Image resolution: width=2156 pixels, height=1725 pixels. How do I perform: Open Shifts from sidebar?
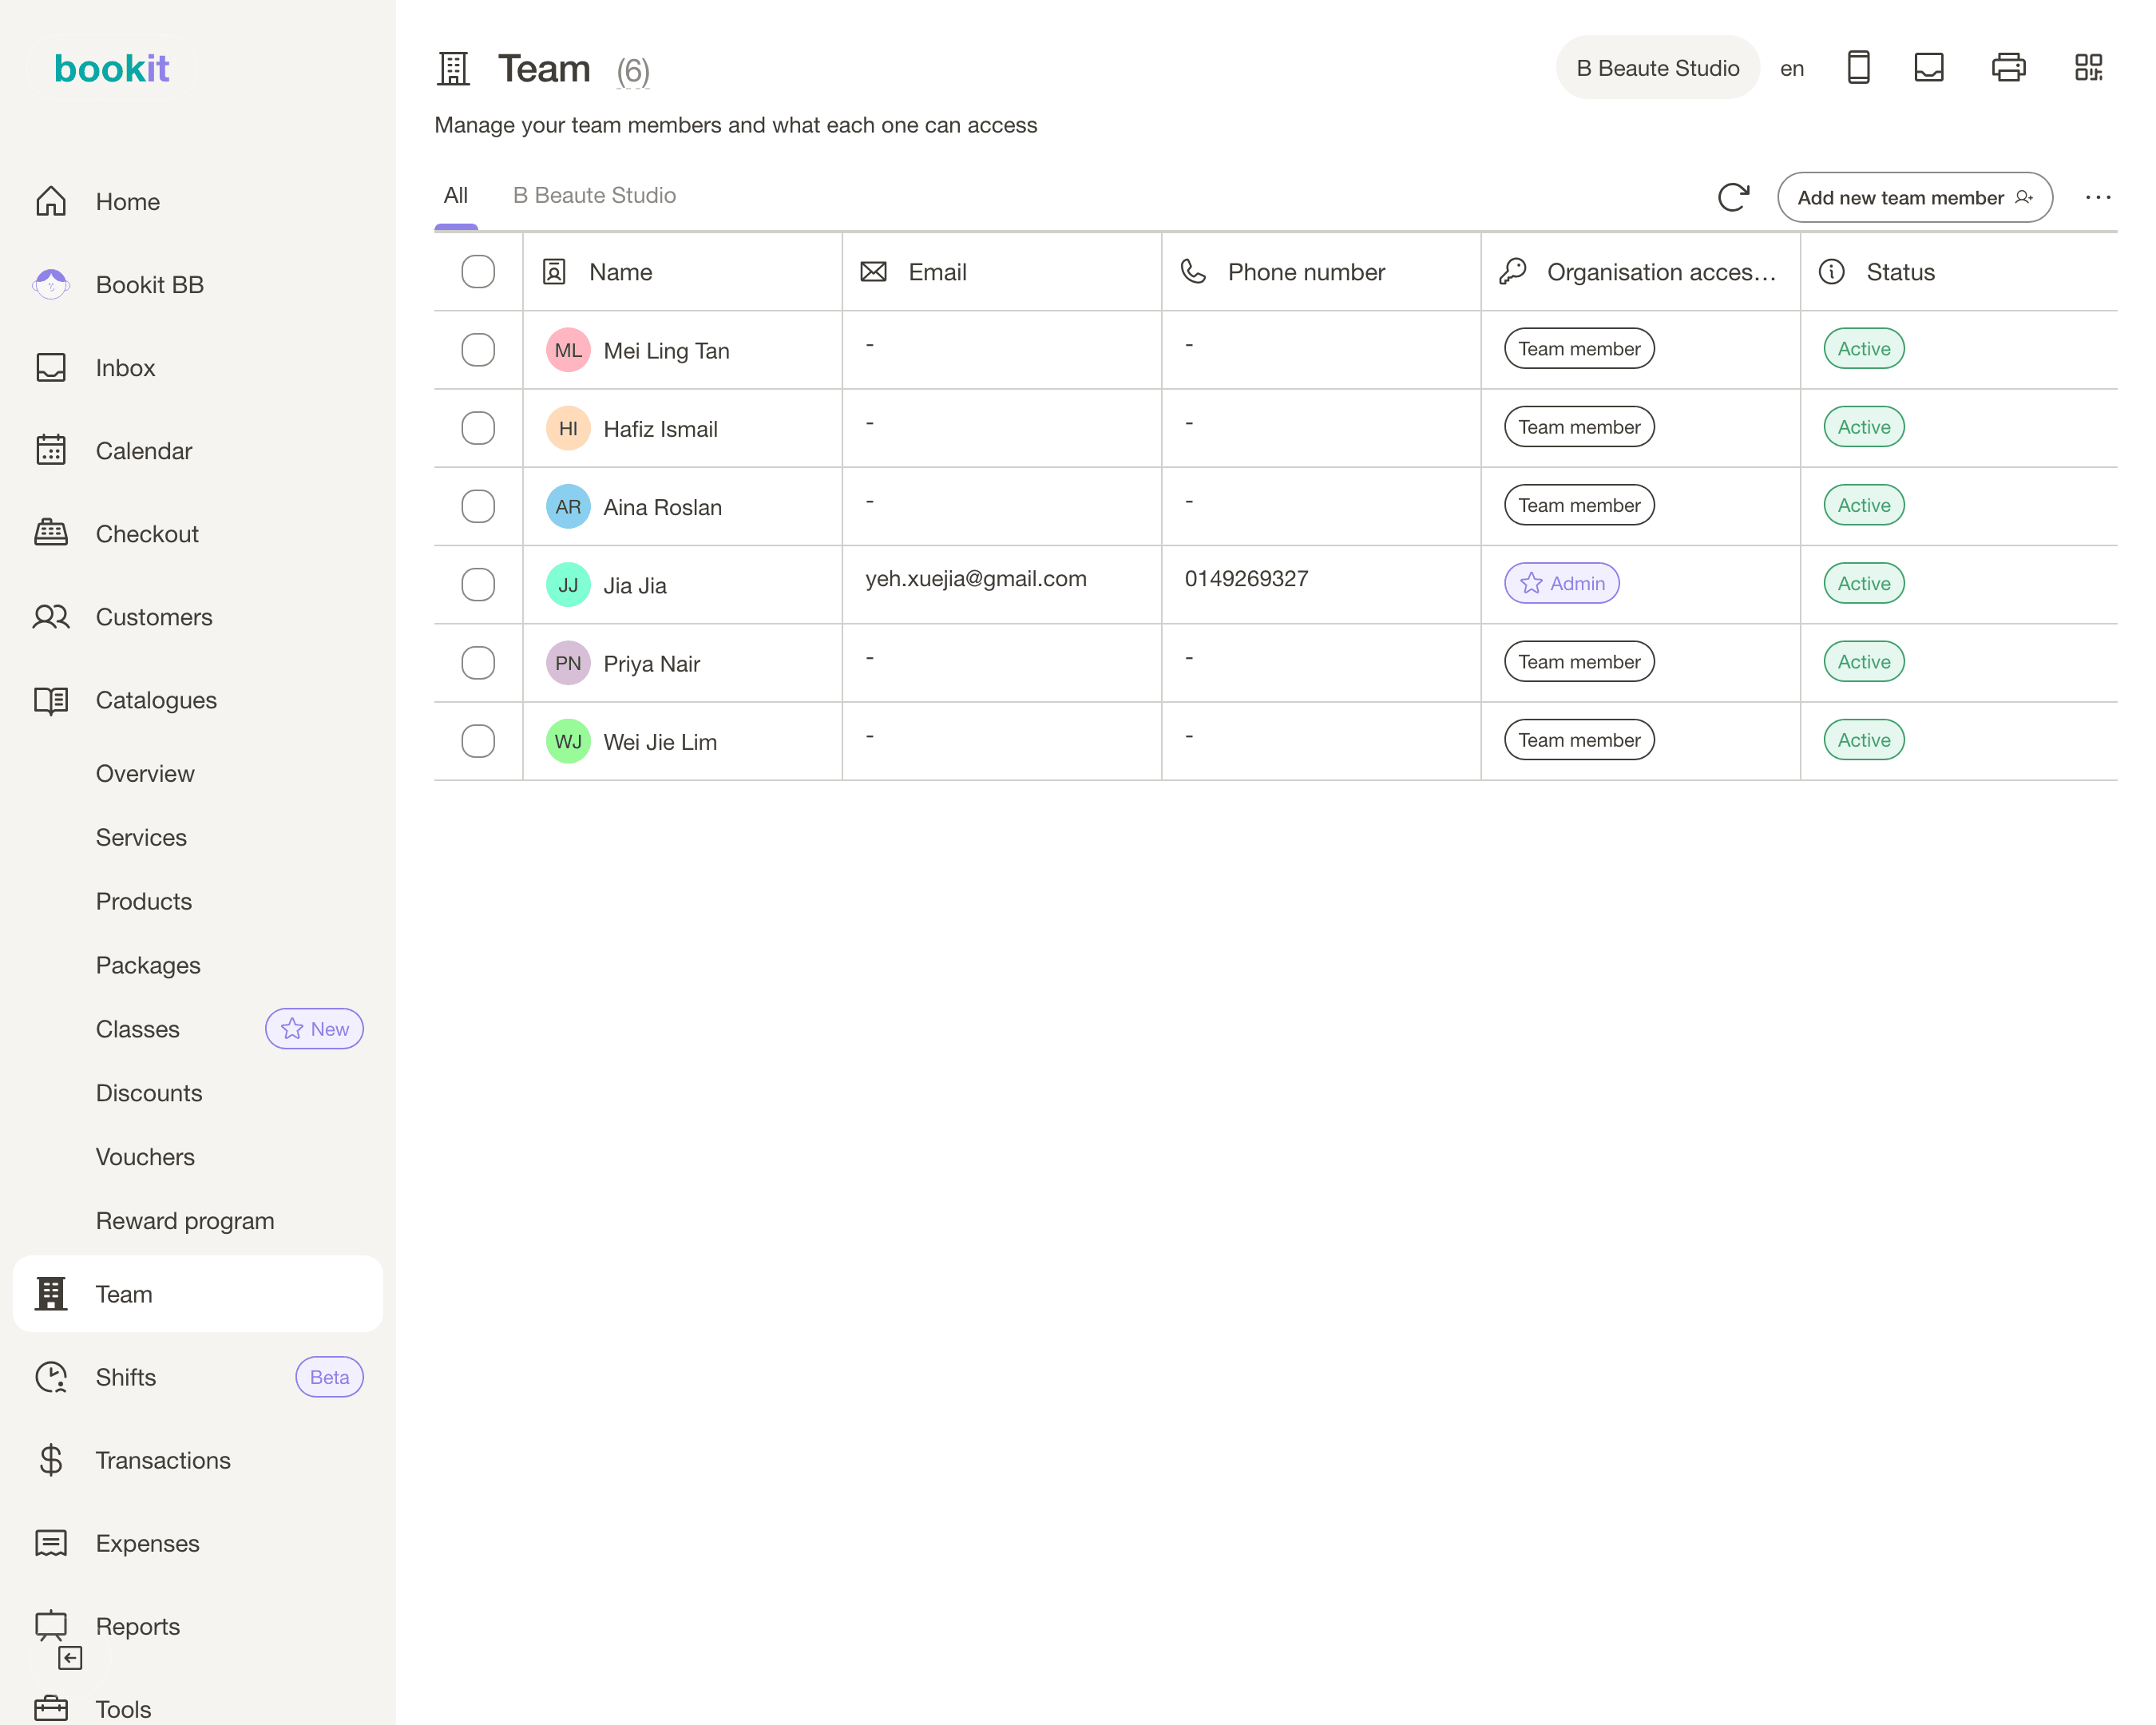coord(198,1377)
